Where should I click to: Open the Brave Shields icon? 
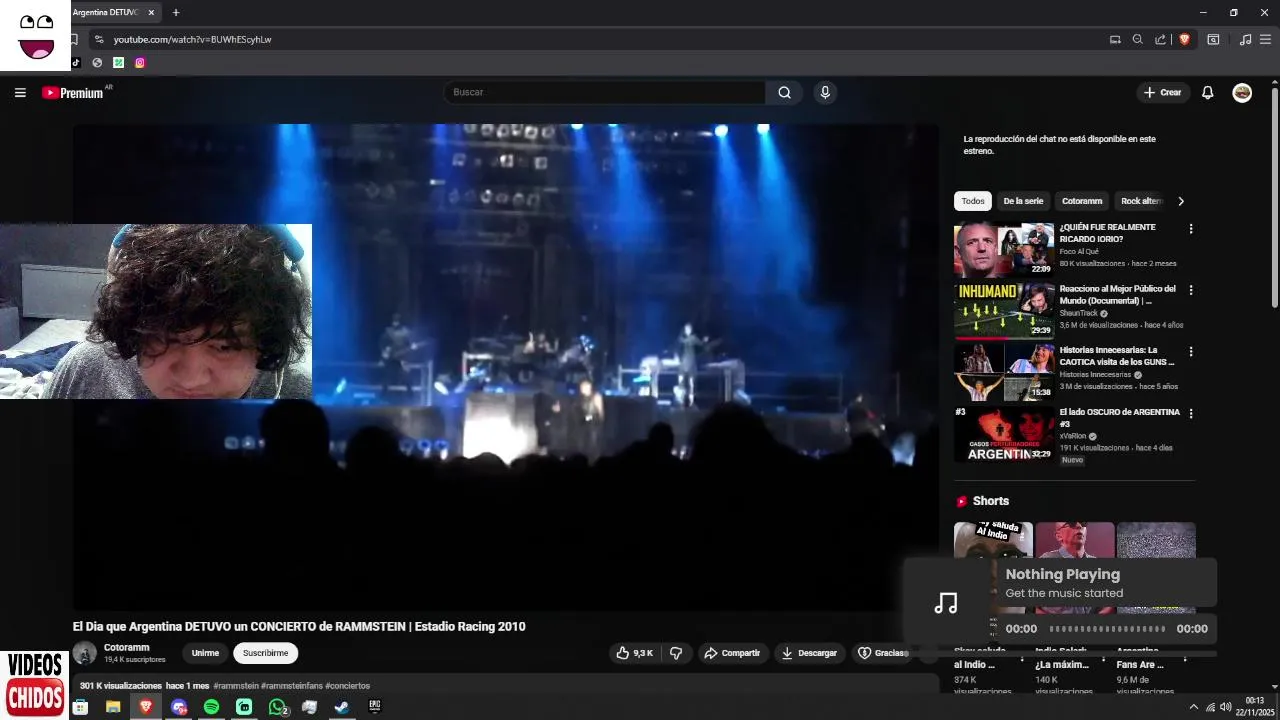(x=1184, y=39)
